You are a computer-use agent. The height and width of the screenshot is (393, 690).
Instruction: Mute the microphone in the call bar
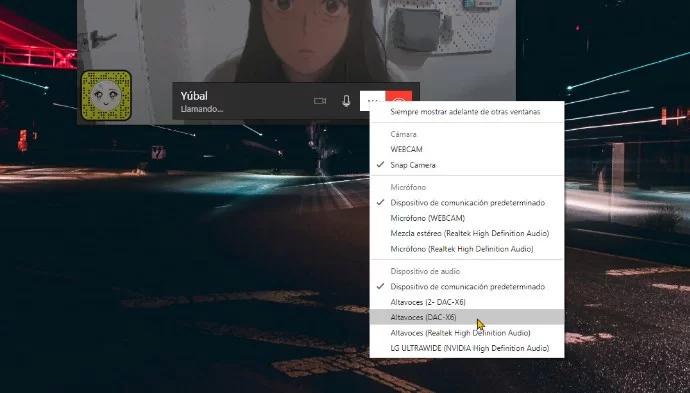click(346, 101)
